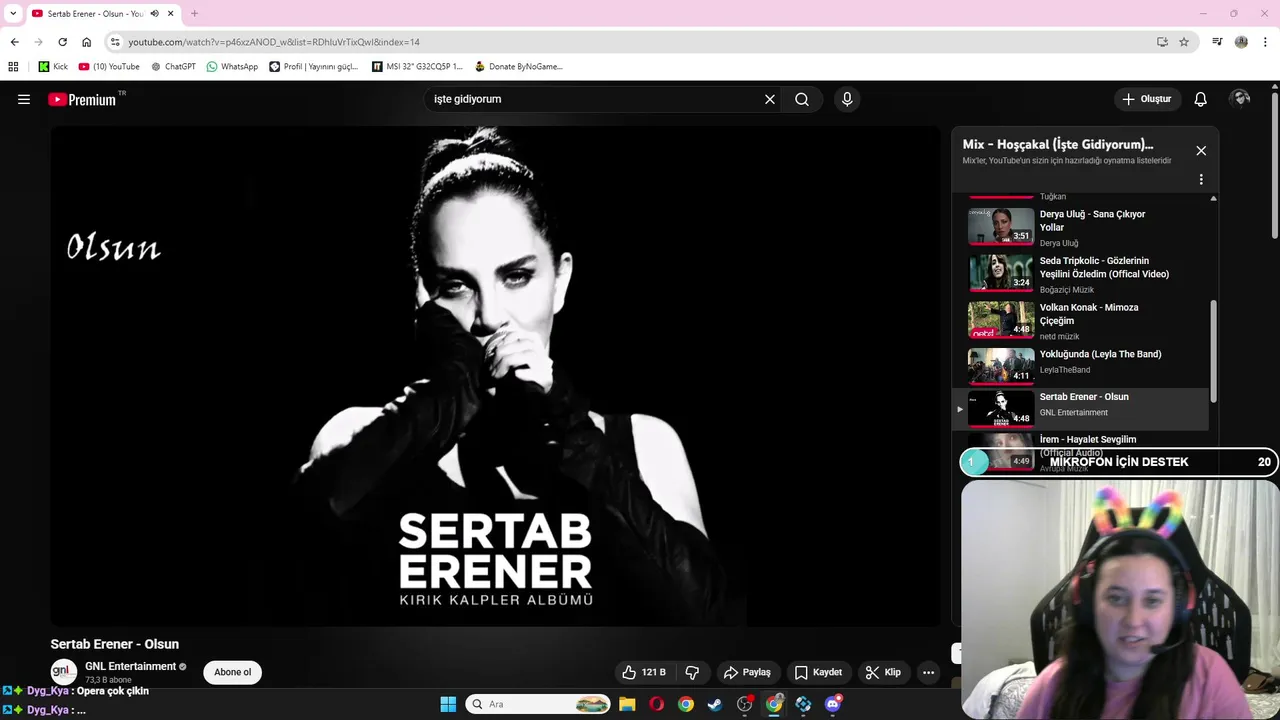Viewport: 1280px width, 720px height.
Task: Subscribe with the Abone ol button
Action: coord(232,672)
